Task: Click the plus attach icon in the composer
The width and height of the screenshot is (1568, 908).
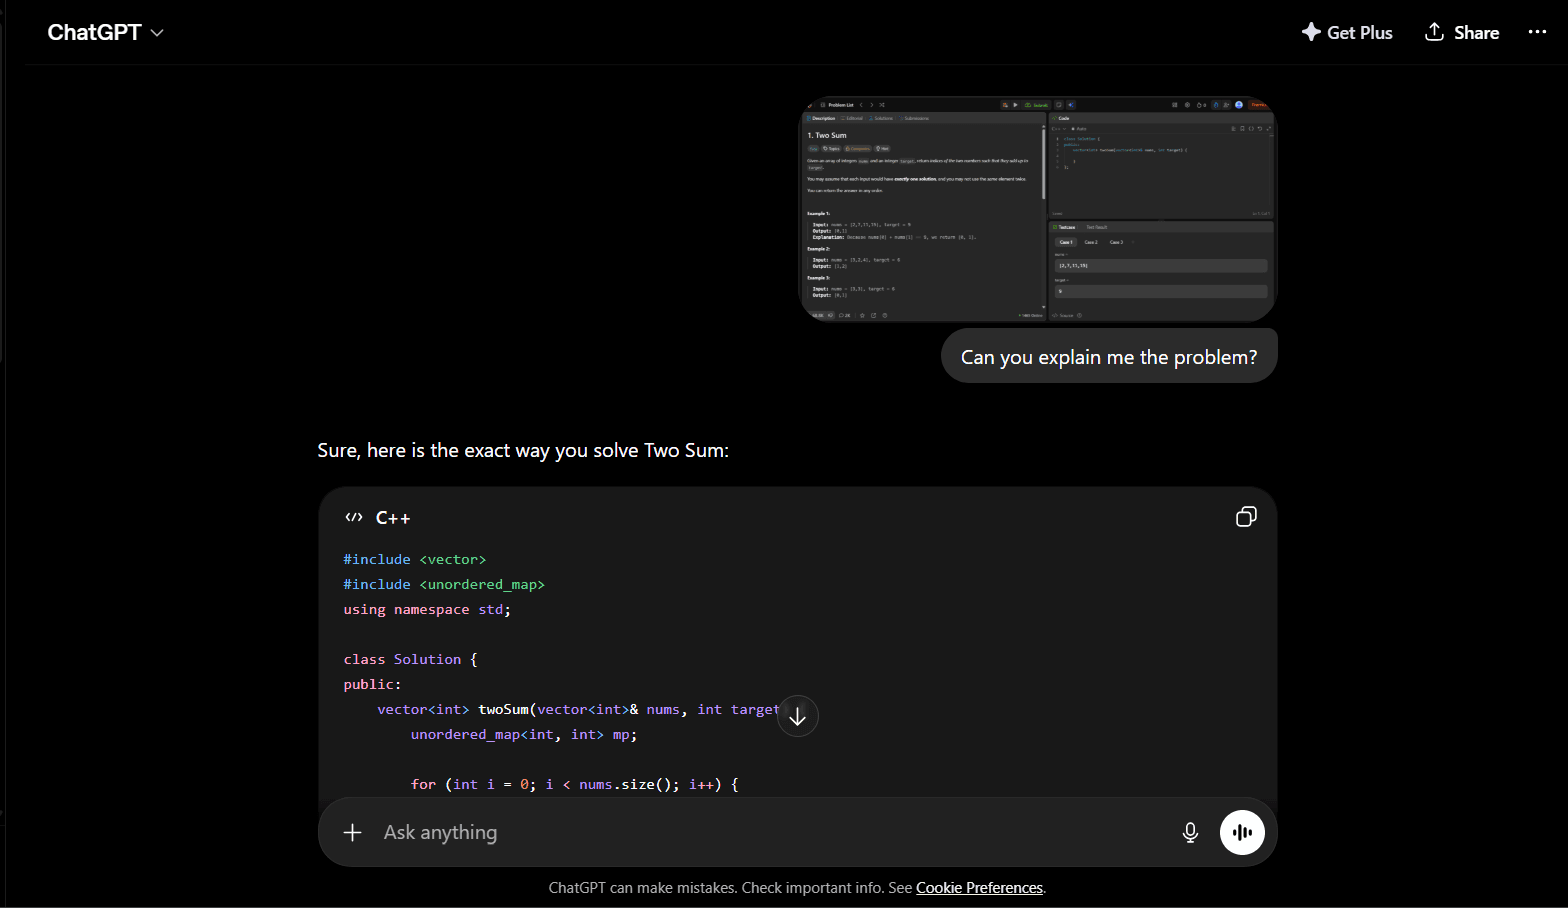Action: (352, 832)
